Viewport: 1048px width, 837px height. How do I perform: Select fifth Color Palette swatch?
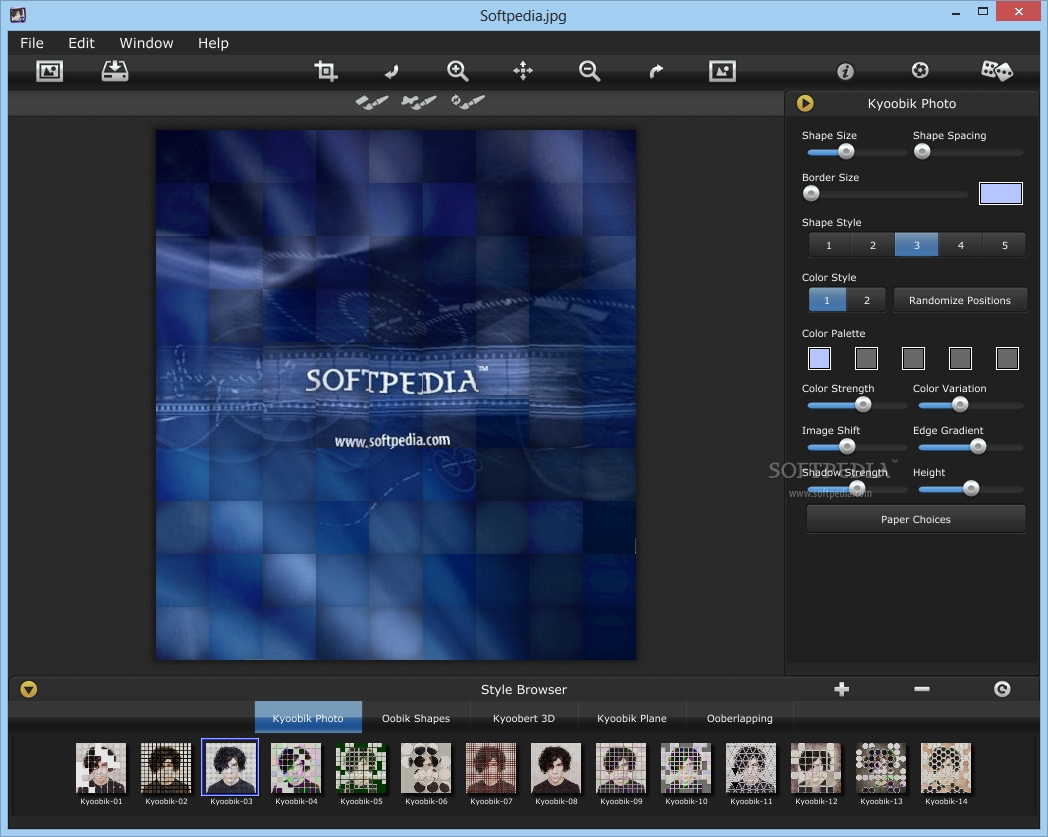[x=1007, y=358]
